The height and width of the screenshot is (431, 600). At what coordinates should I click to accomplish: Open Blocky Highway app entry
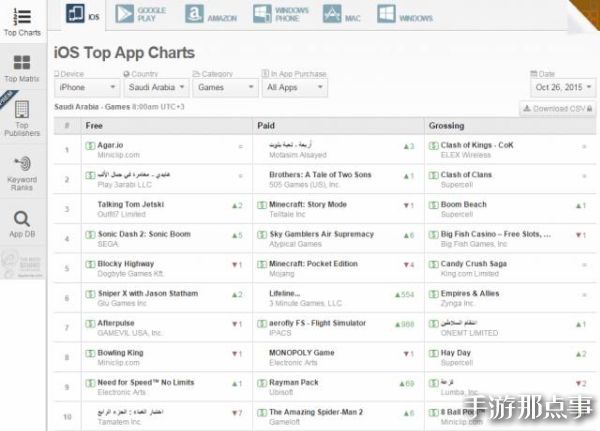[126, 264]
